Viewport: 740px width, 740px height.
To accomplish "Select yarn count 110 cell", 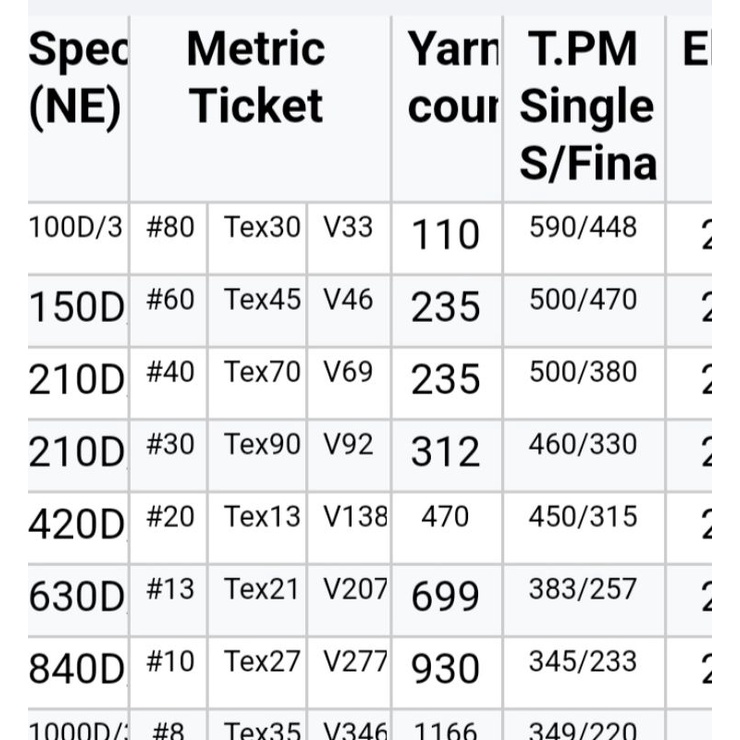I will [447, 238].
